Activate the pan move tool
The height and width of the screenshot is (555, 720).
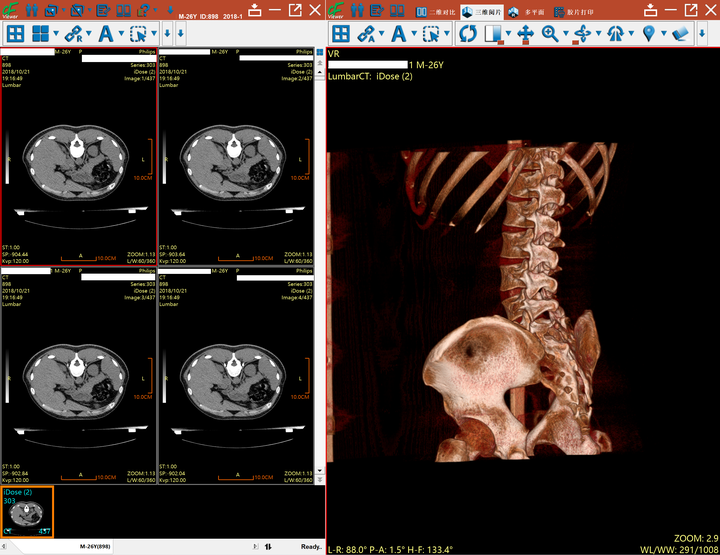click(x=525, y=34)
